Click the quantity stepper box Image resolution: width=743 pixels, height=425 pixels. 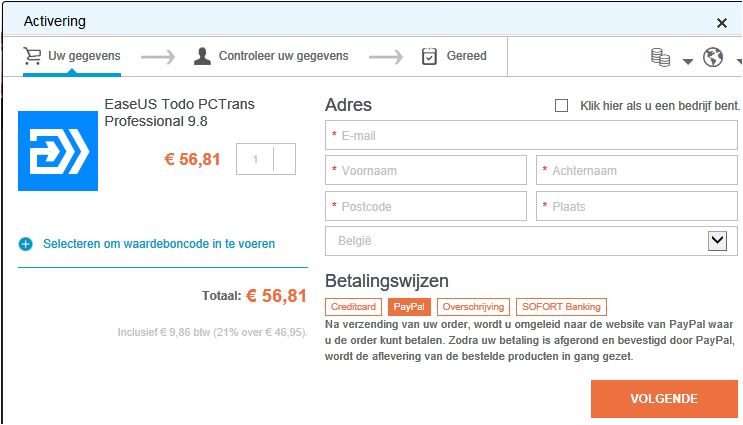[266, 159]
